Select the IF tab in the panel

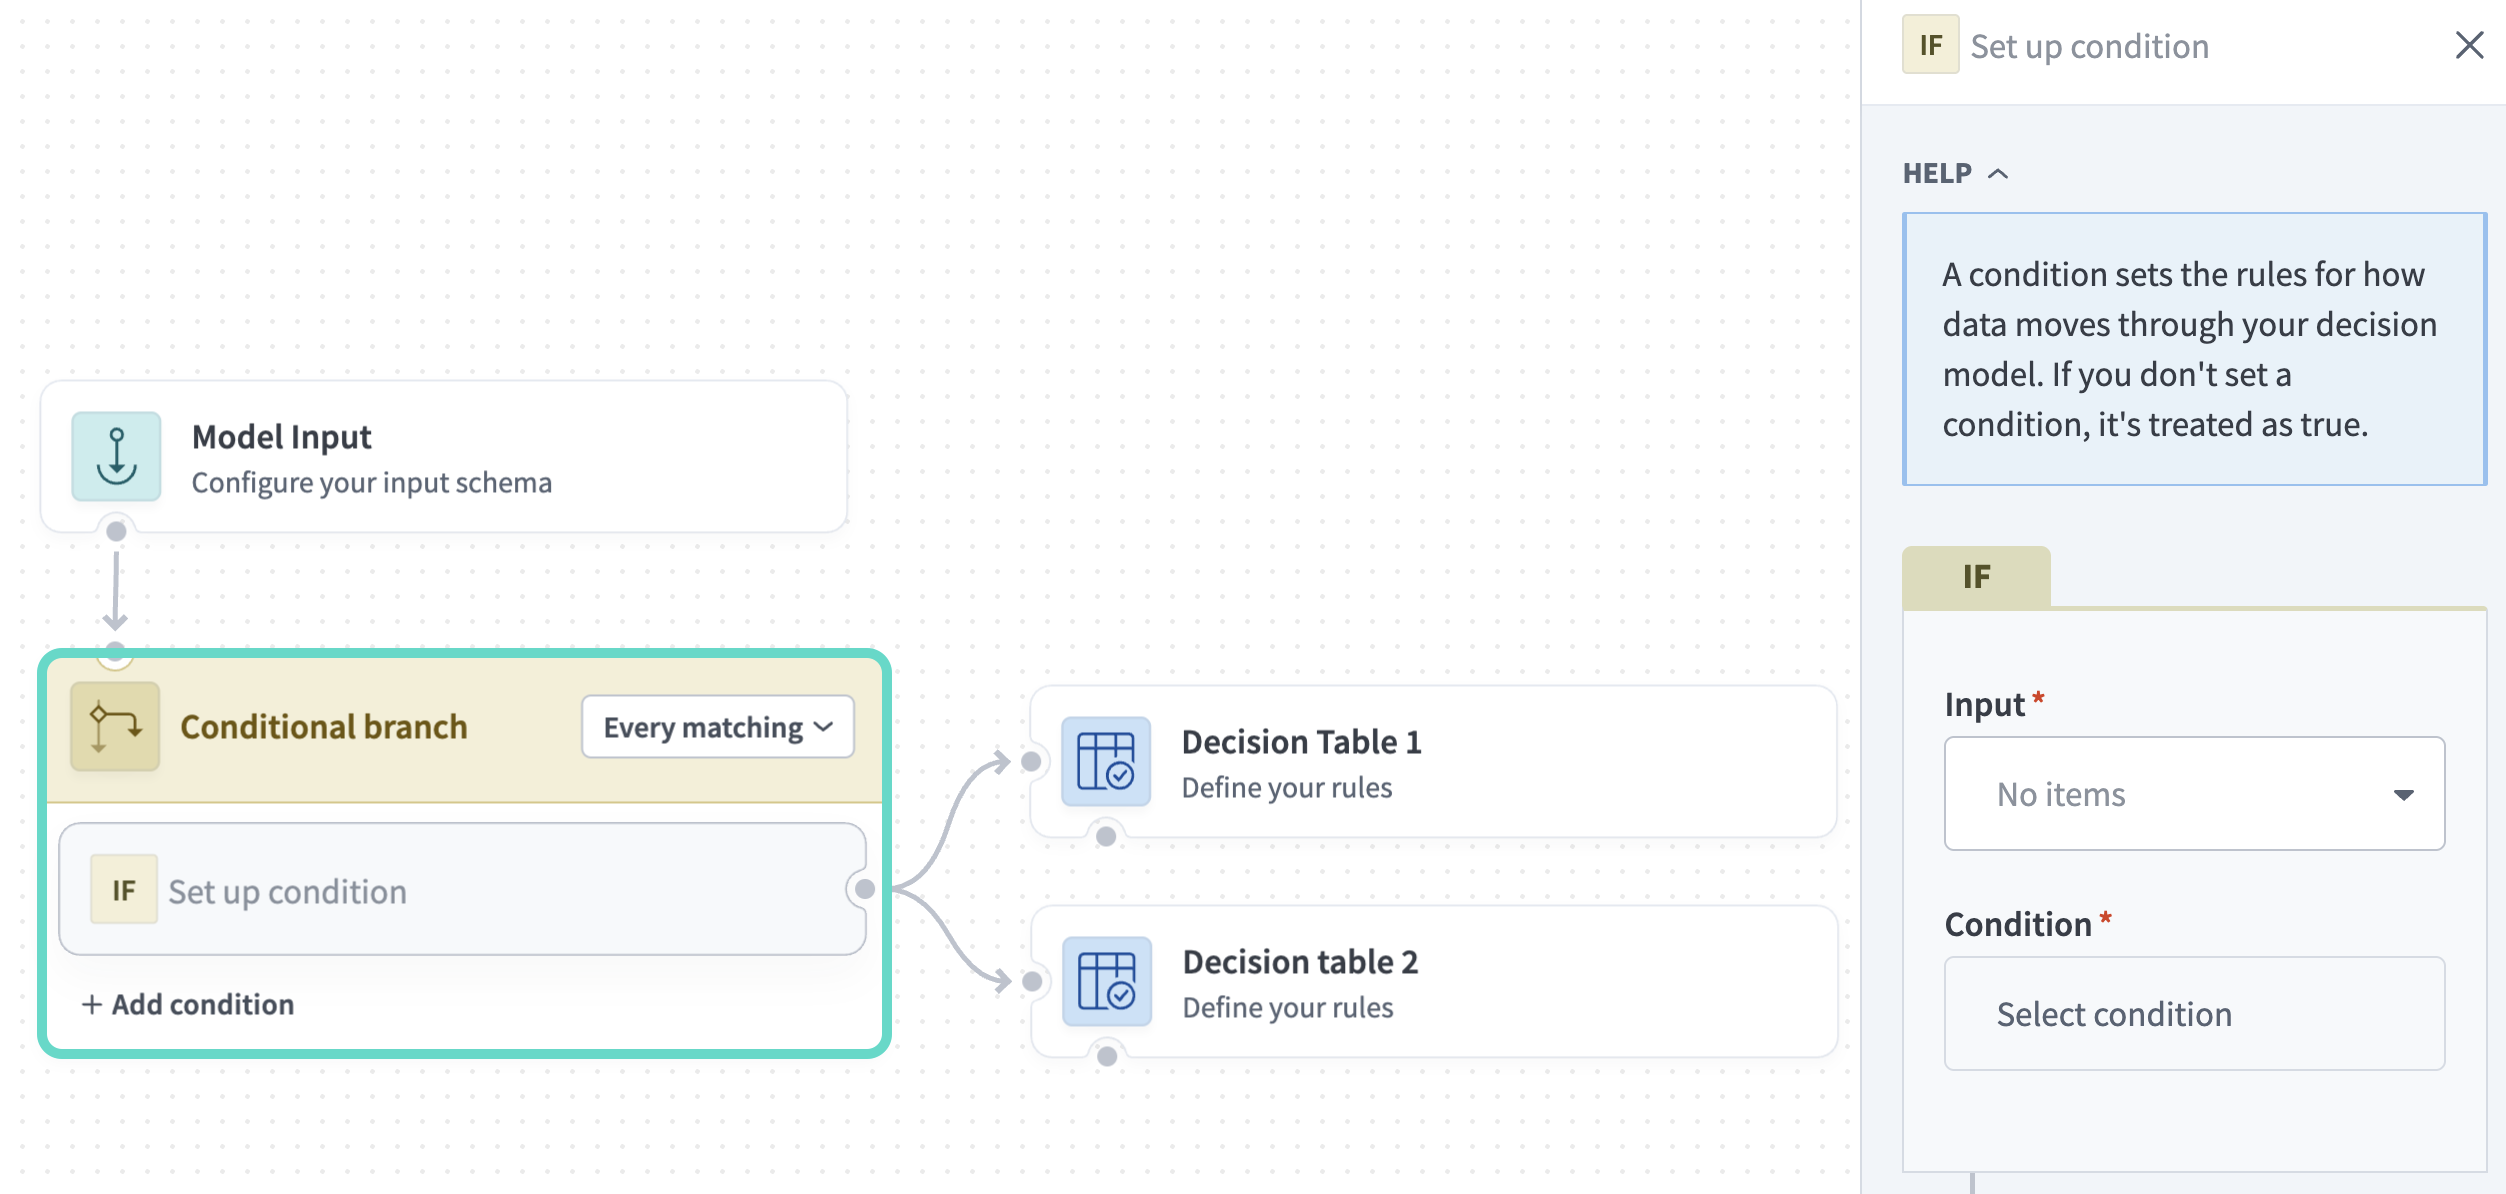[1977, 575]
